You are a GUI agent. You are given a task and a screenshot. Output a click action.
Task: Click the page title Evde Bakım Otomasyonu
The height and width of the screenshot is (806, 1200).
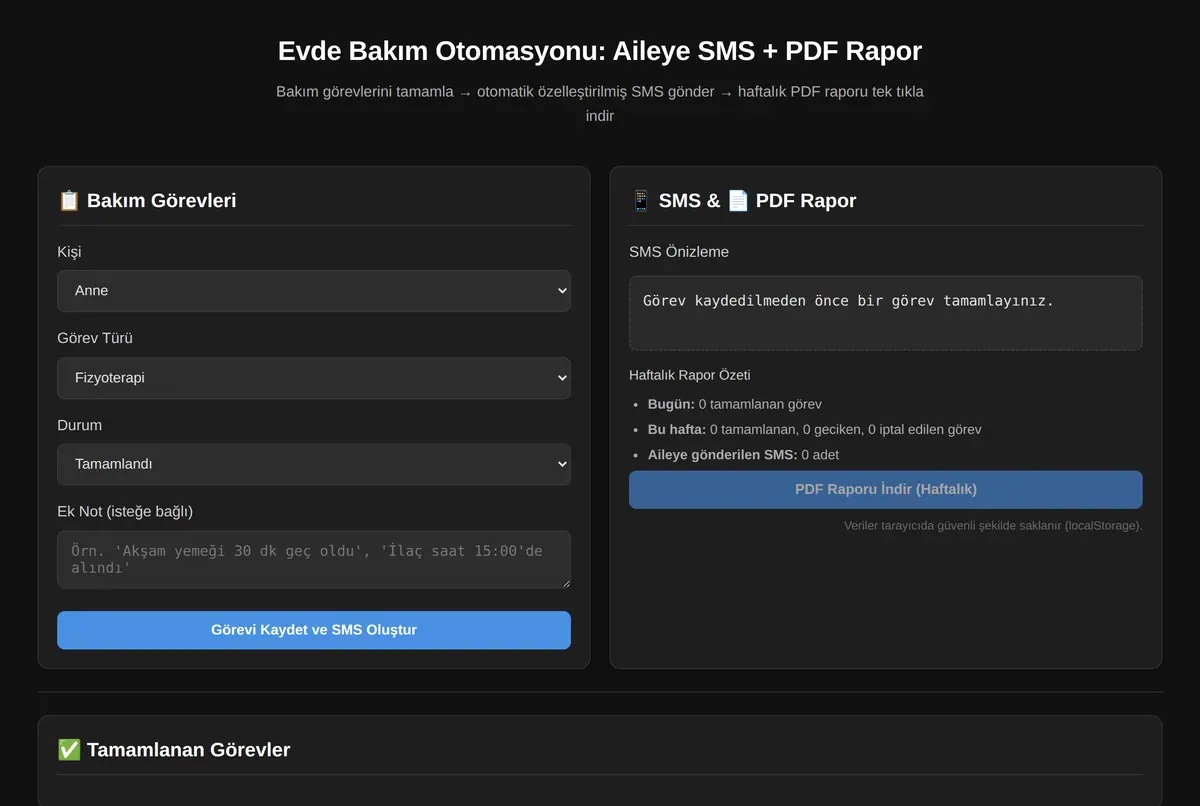coord(600,51)
